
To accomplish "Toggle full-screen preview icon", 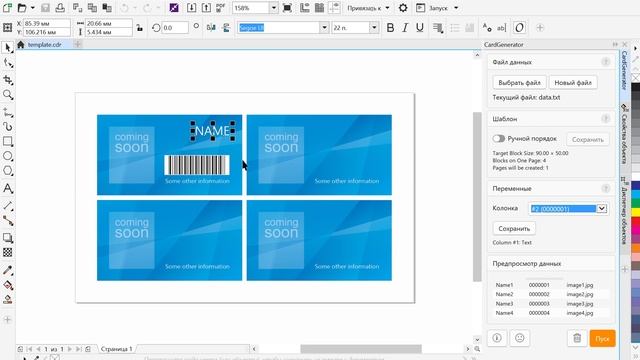I will coord(287,8).
